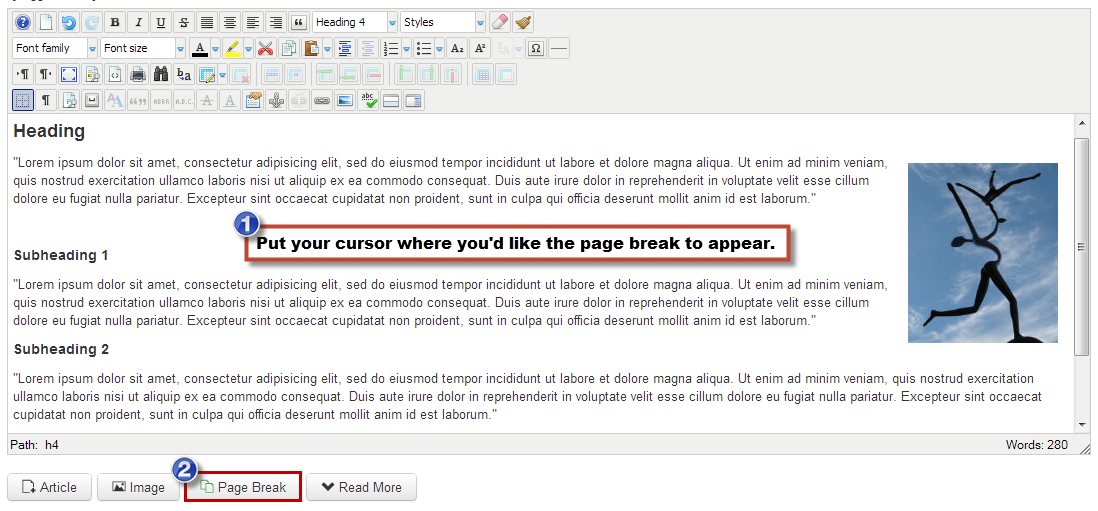Run the spellchecker icon
Viewport: 1098px width, 511px height.
tap(368, 101)
